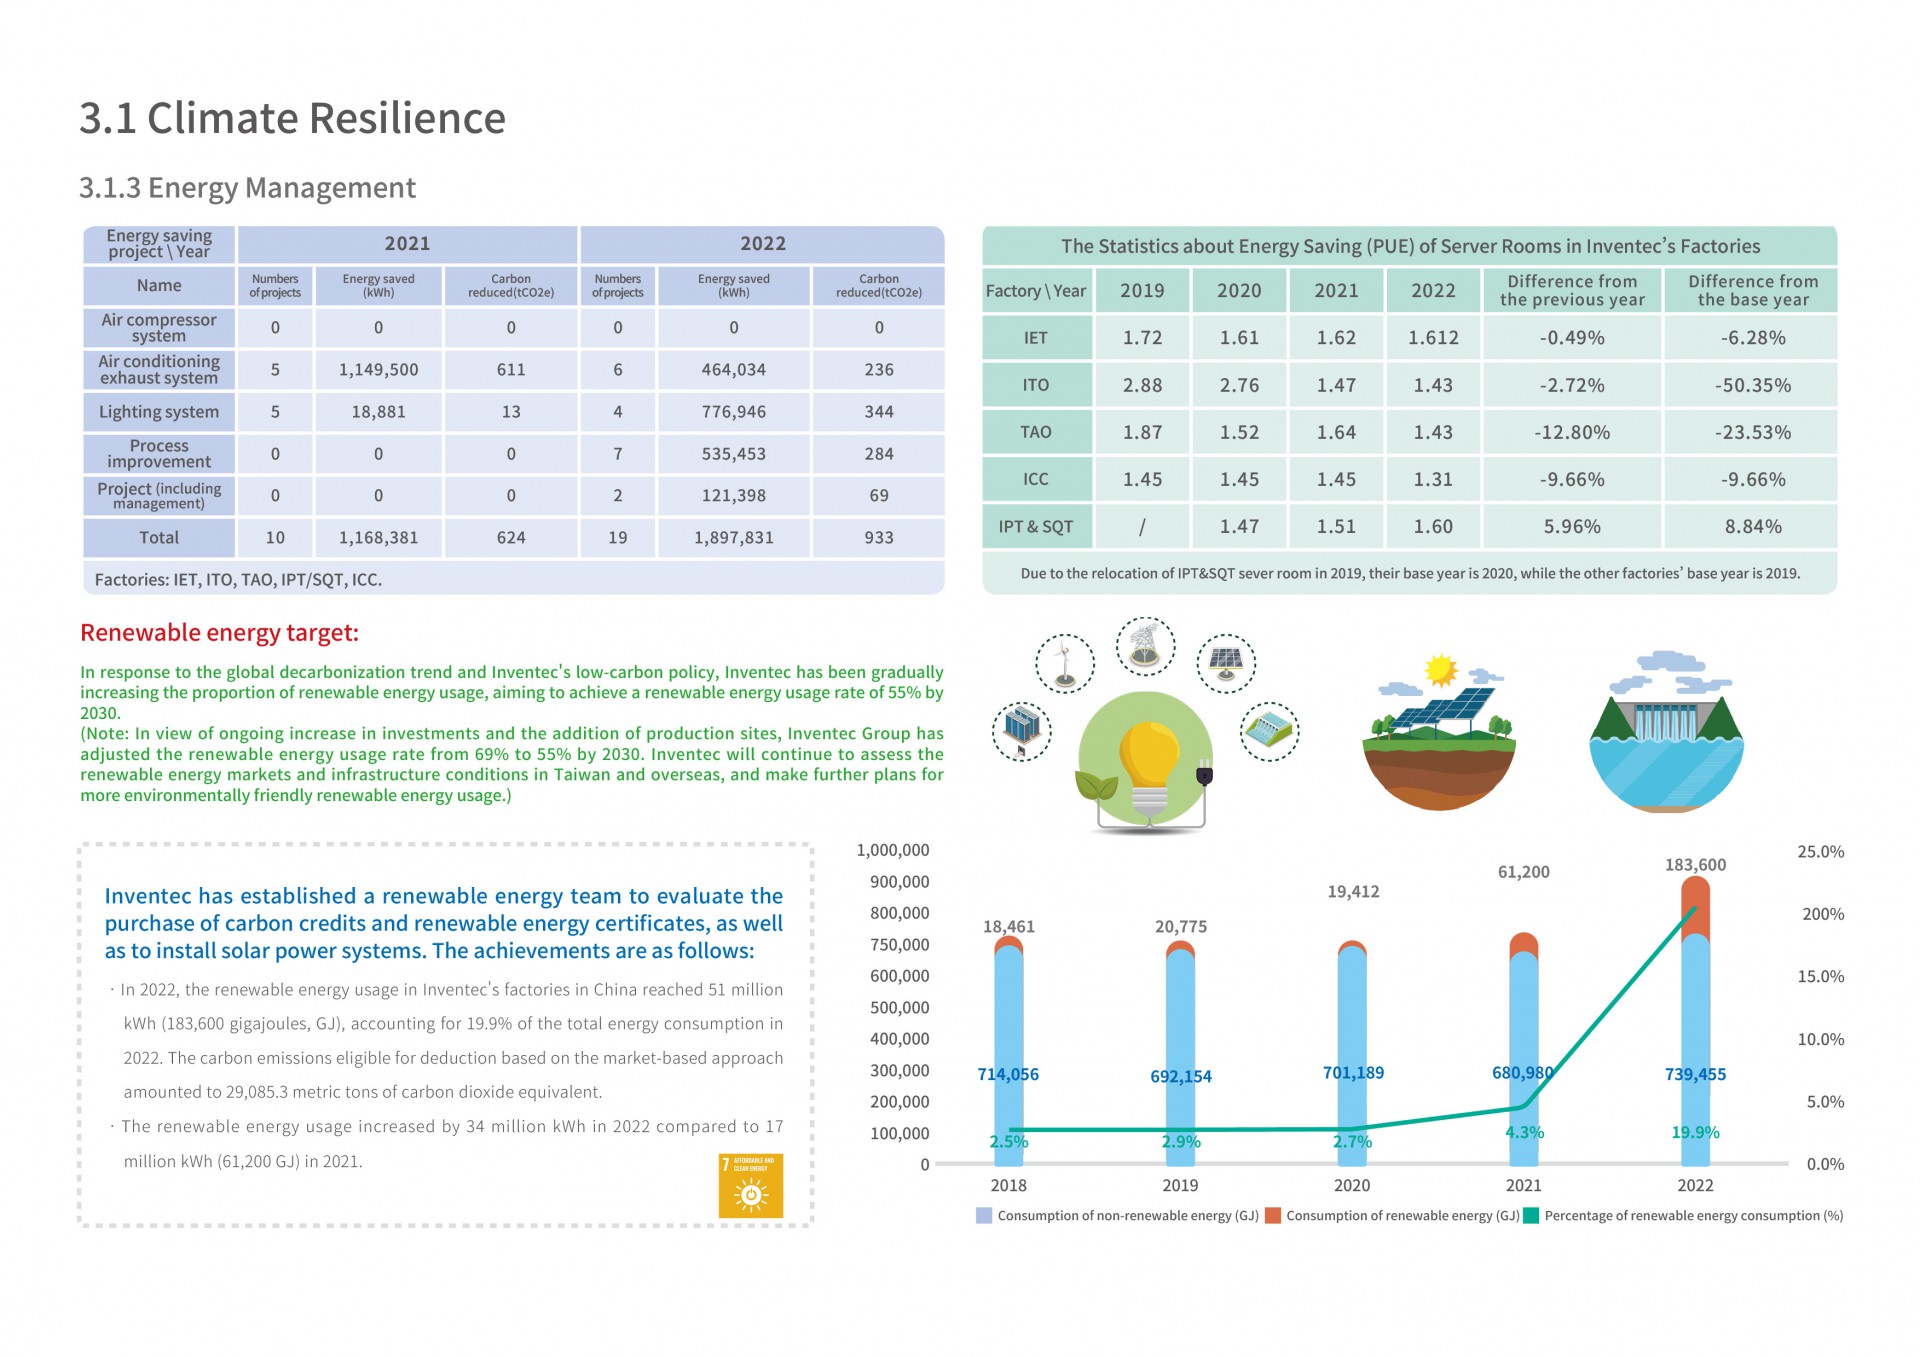Click the 1,000,000 y-axis label

tap(893, 850)
